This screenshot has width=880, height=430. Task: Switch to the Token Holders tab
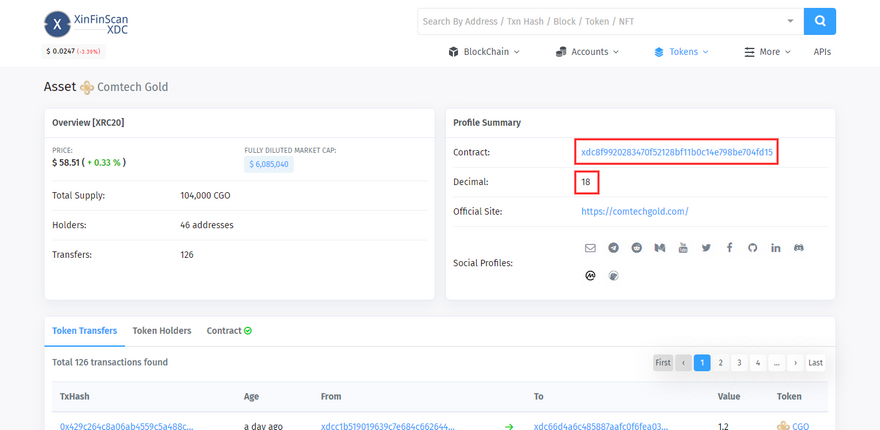pos(162,331)
